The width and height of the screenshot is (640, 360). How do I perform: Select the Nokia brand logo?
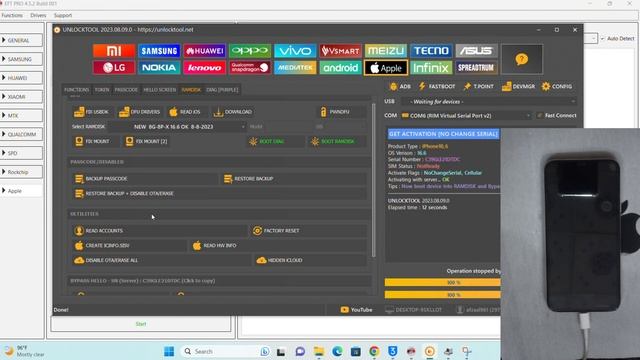(159, 68)
